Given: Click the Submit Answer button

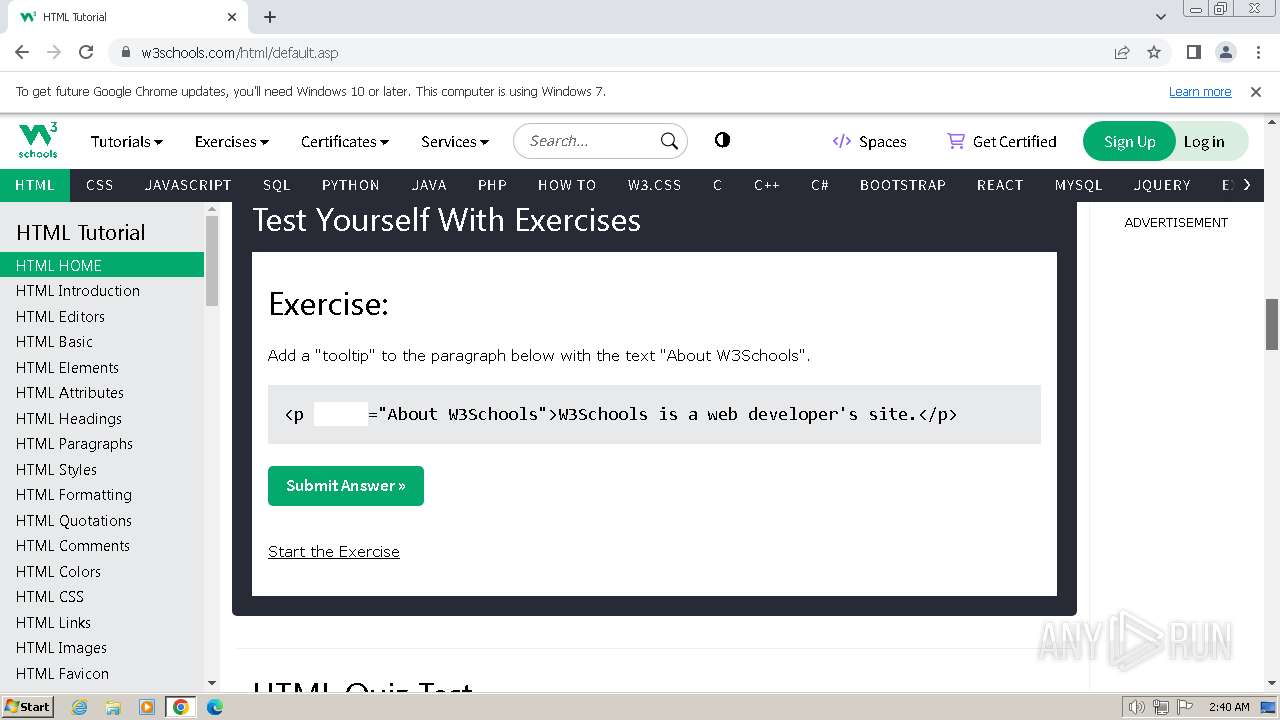Looking at the screenshot, I should pyautogui.click(x=346, y=486).
